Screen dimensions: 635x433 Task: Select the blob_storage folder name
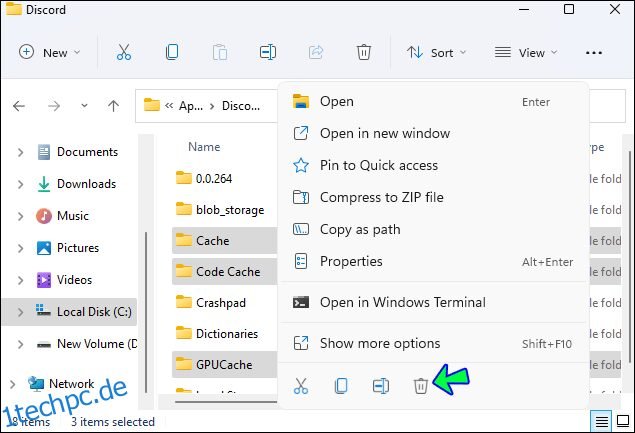click(230, 210)
